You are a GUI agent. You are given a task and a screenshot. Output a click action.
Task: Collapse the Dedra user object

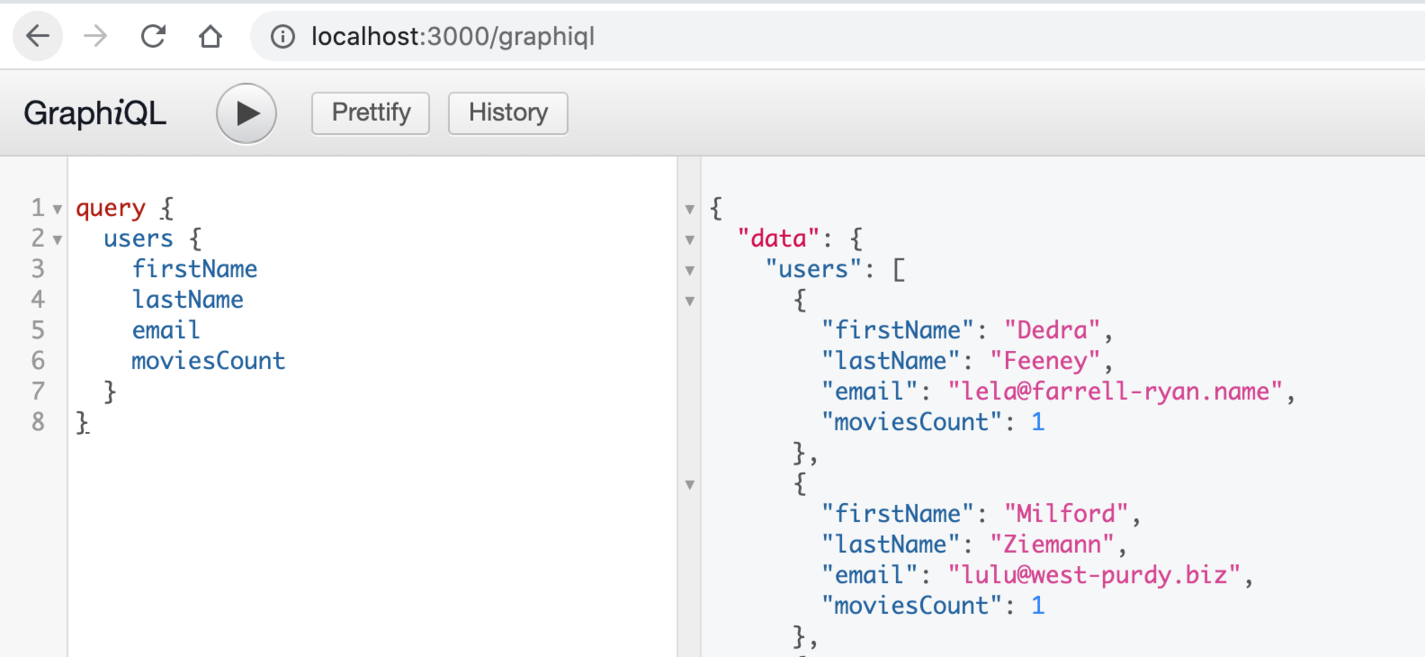click(689, 301)
